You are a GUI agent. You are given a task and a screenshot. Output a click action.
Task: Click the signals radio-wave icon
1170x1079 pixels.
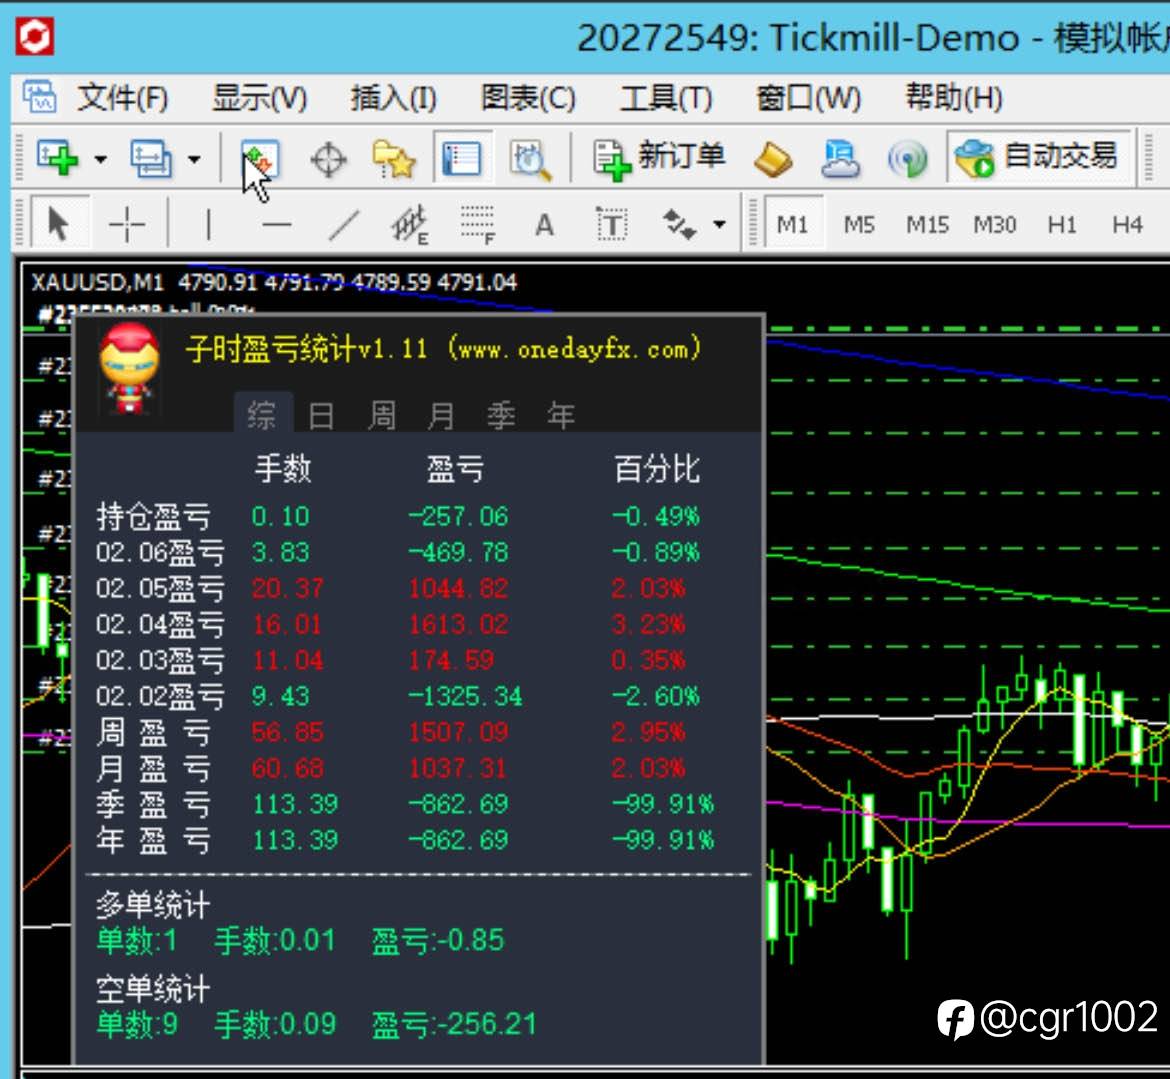pos(907,160)
